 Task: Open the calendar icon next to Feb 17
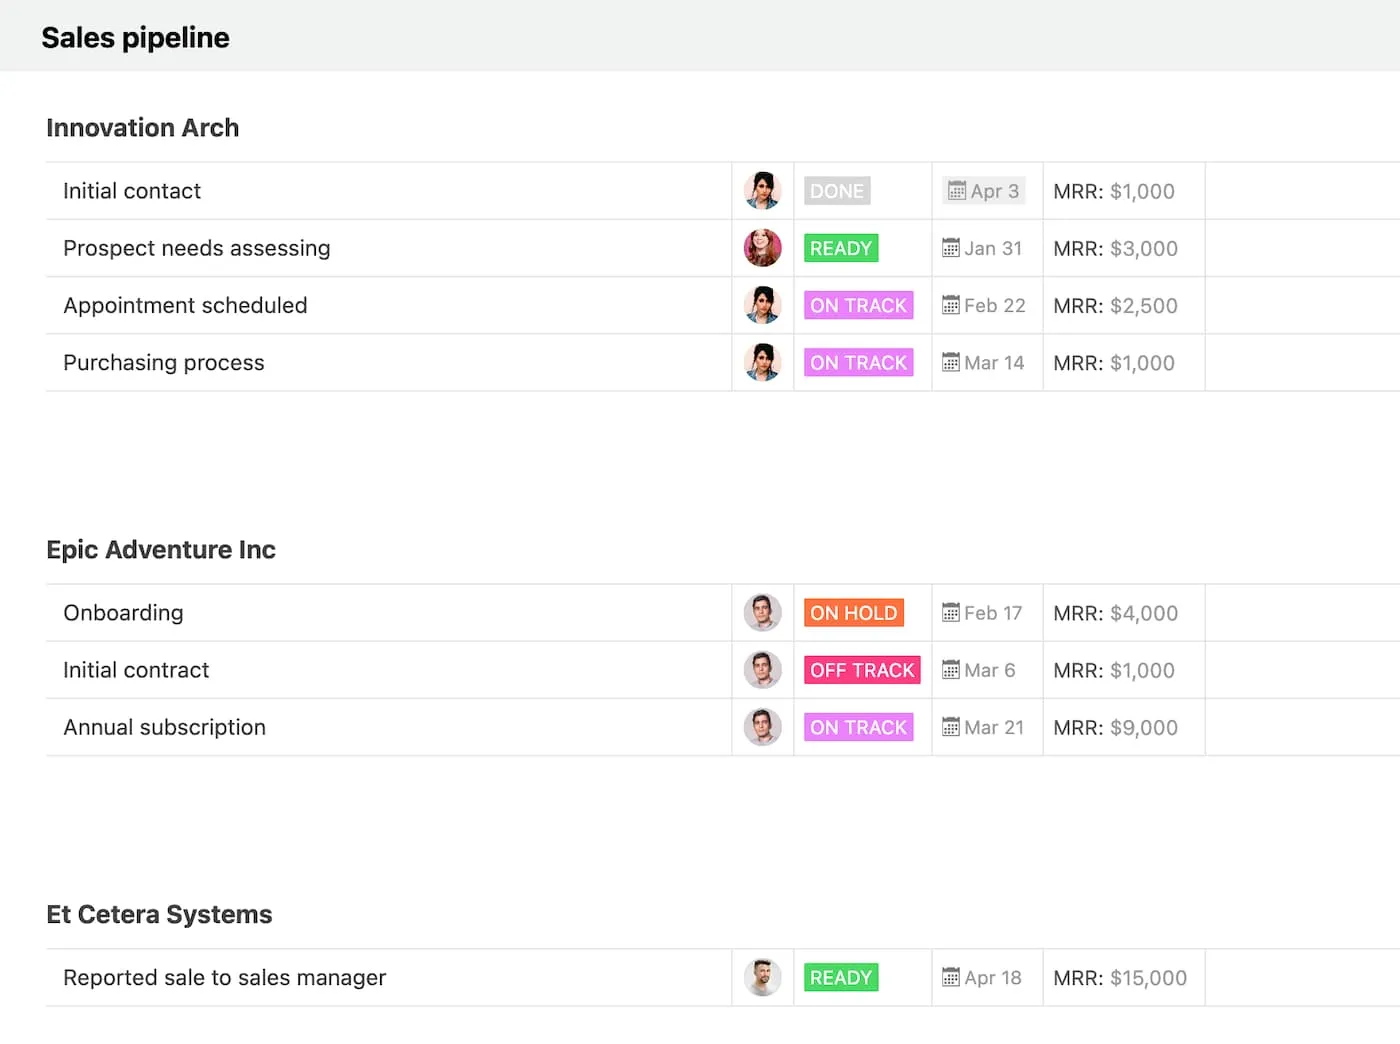tap(951, 613)
